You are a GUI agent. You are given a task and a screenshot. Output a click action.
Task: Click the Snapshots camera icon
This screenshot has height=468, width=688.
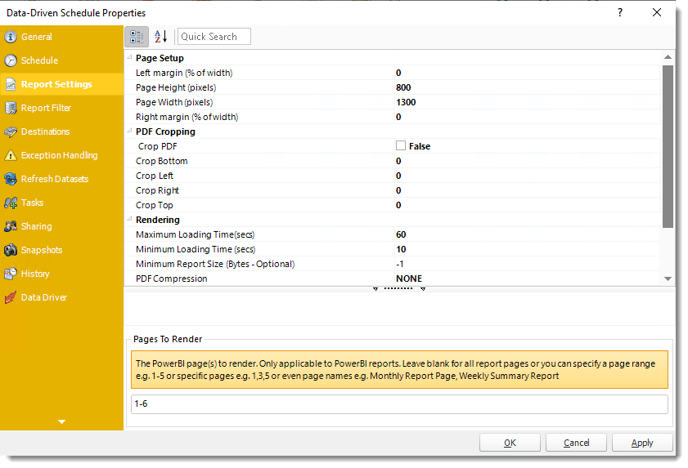tap(11, 250)
